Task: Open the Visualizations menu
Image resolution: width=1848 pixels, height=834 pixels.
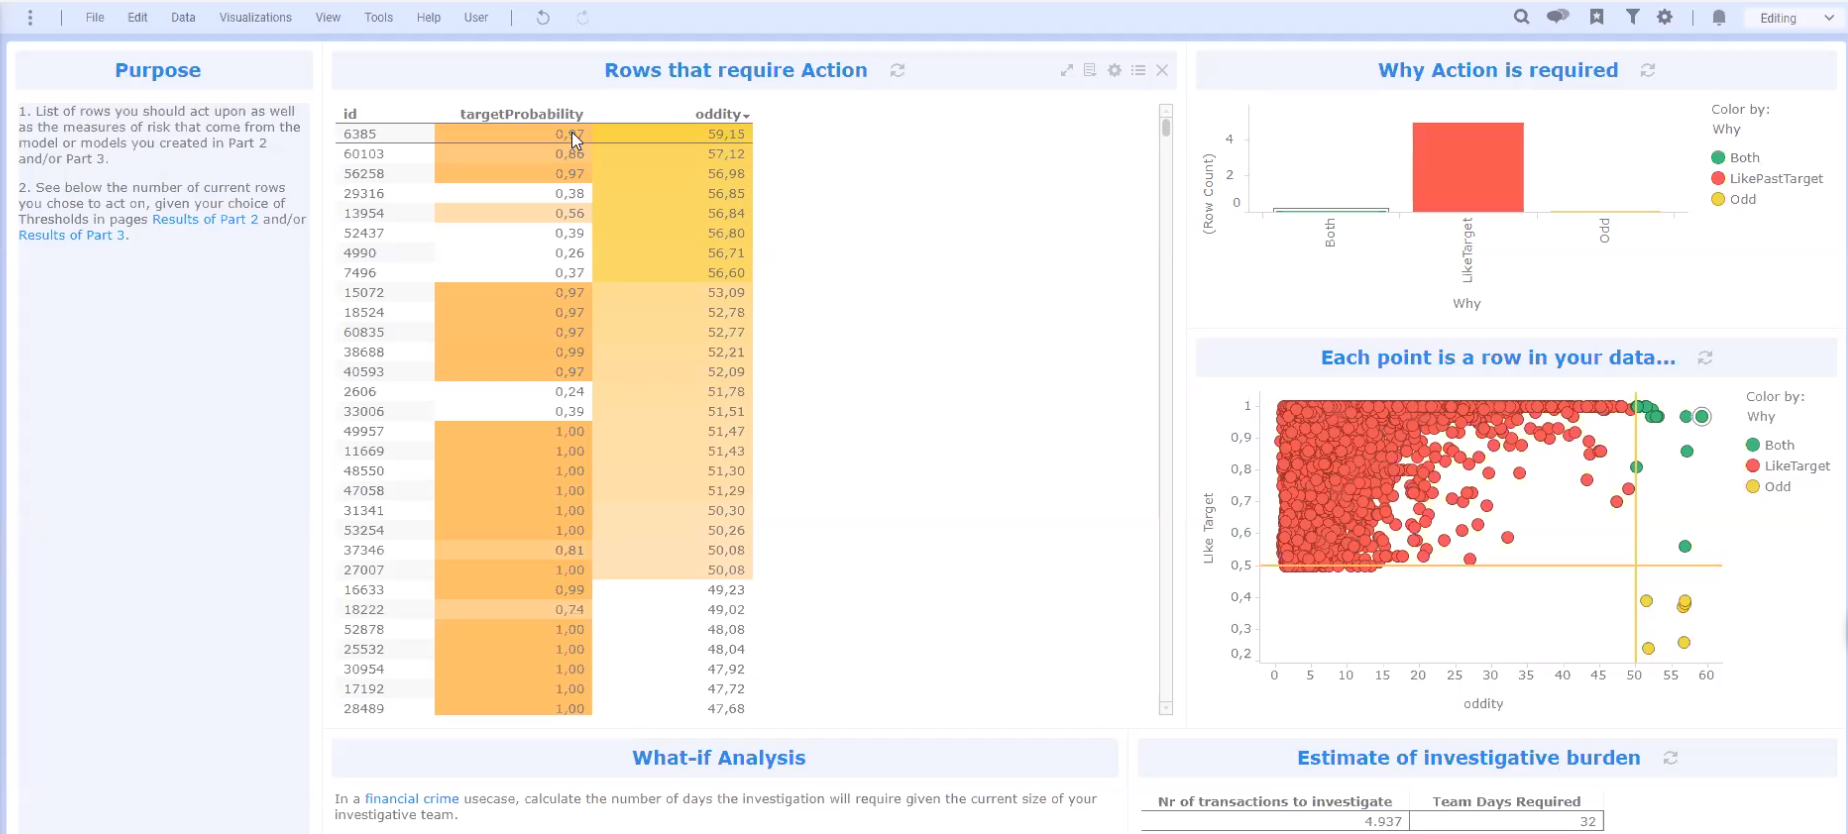Action: click(x=255, y=17)
